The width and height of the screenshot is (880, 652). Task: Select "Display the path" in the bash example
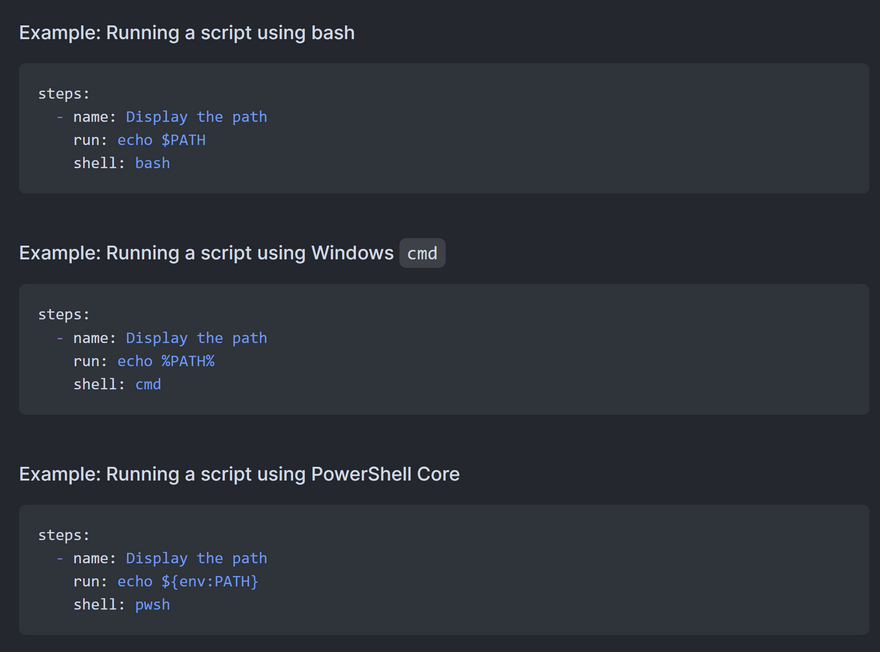point(196,117)
